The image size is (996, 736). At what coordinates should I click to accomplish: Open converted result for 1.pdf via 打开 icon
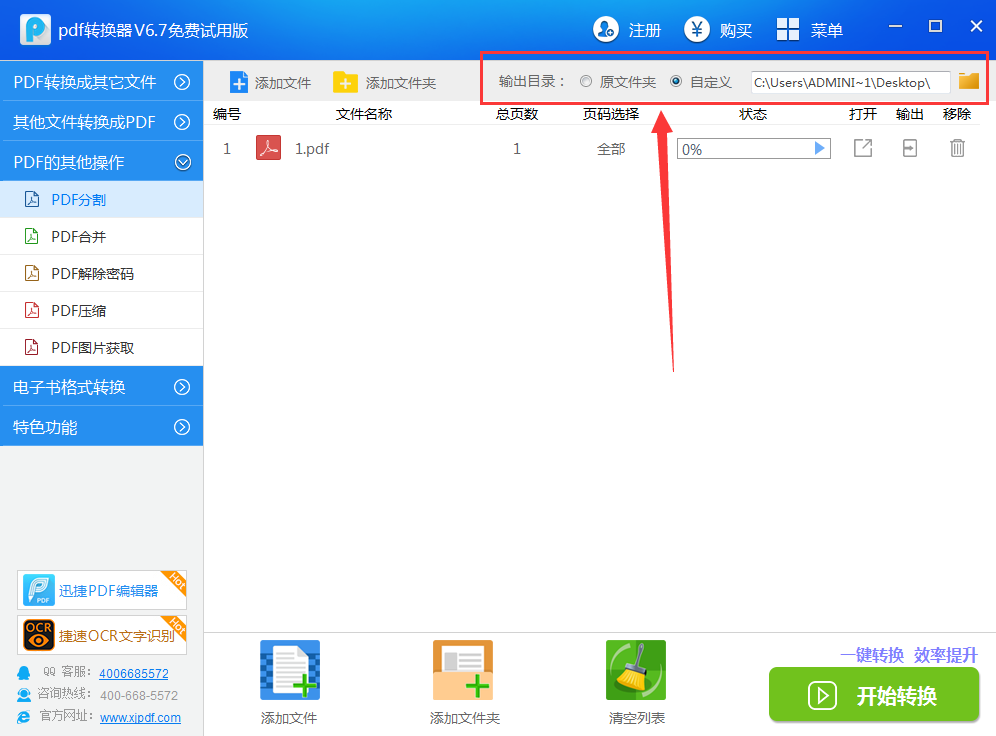coord(862,147)
